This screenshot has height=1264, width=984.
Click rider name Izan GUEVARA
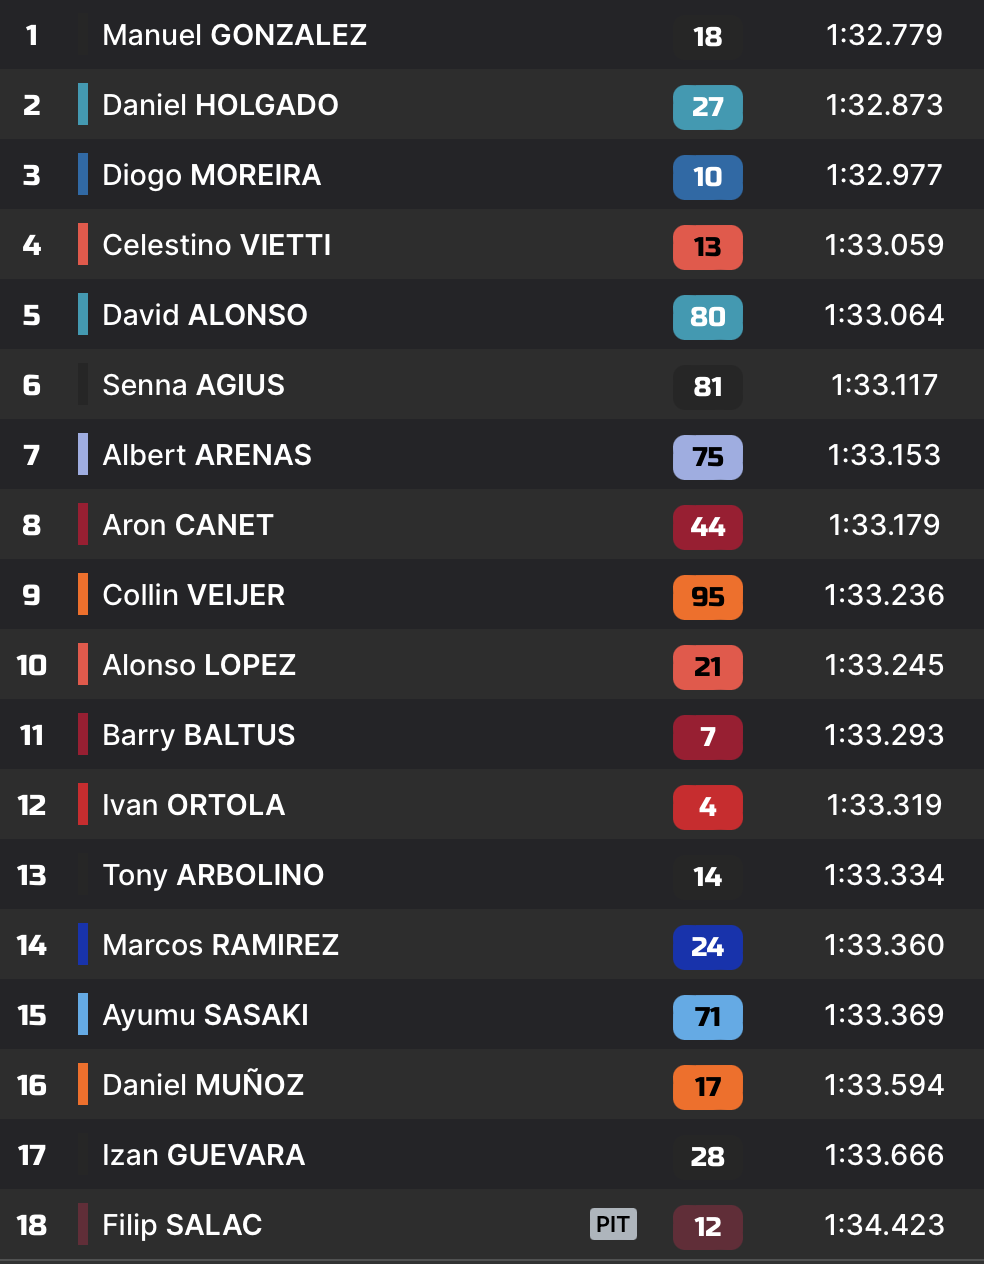203,1155
